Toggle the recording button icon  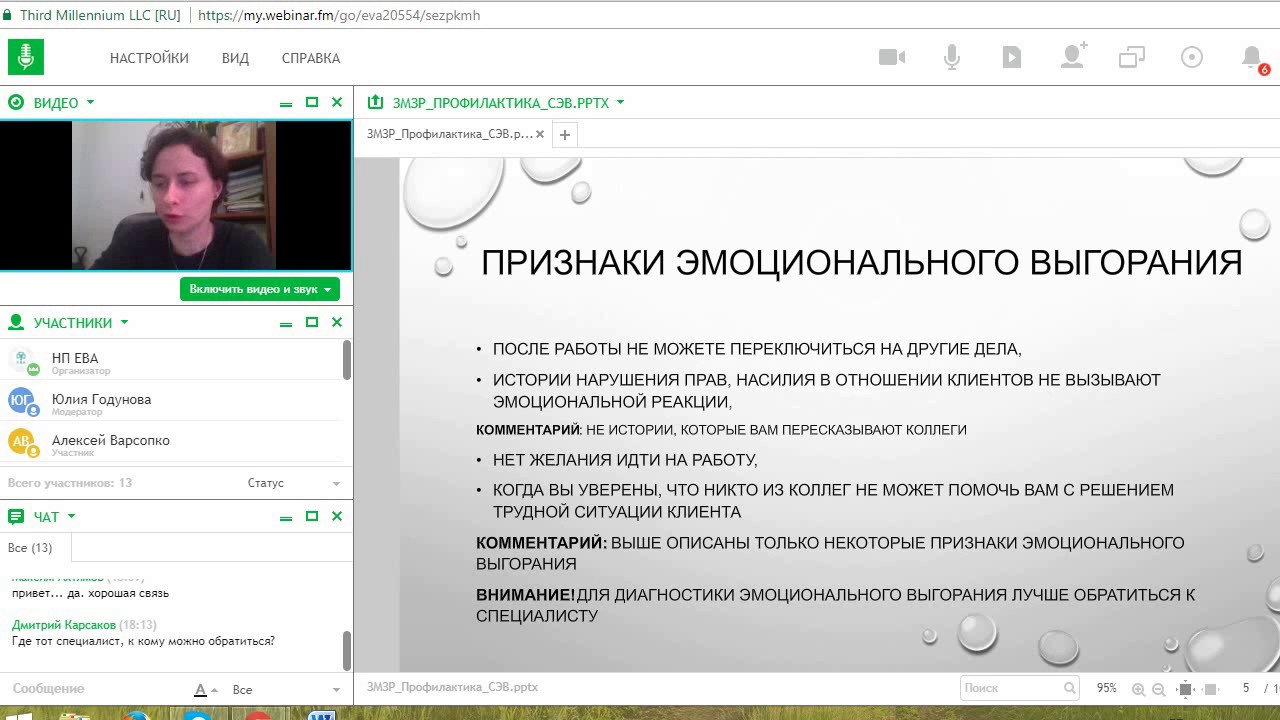pyautogui.click(x=1192, y=57)
